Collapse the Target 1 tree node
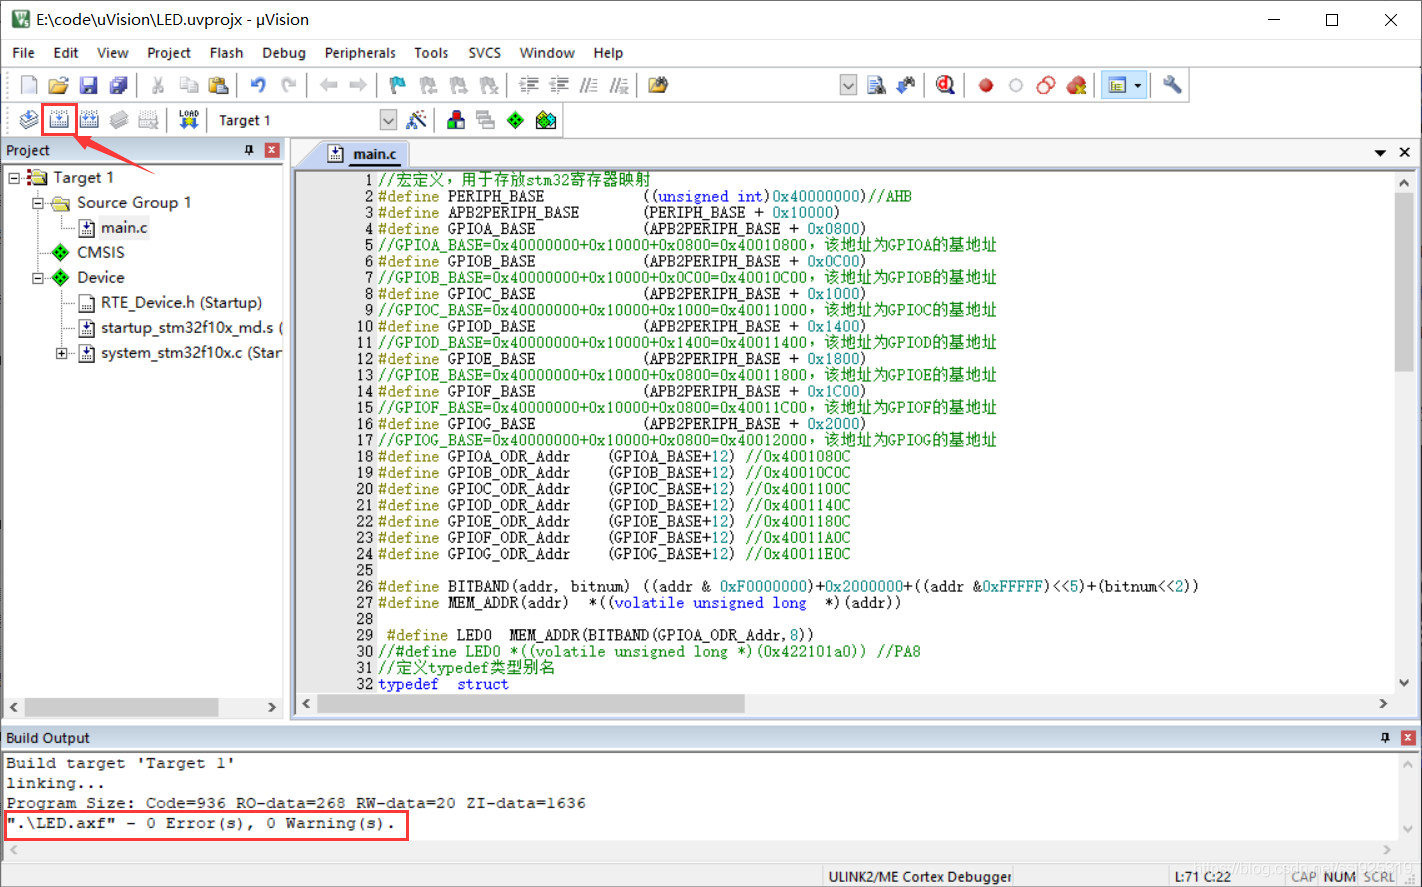 pos(15,178)
